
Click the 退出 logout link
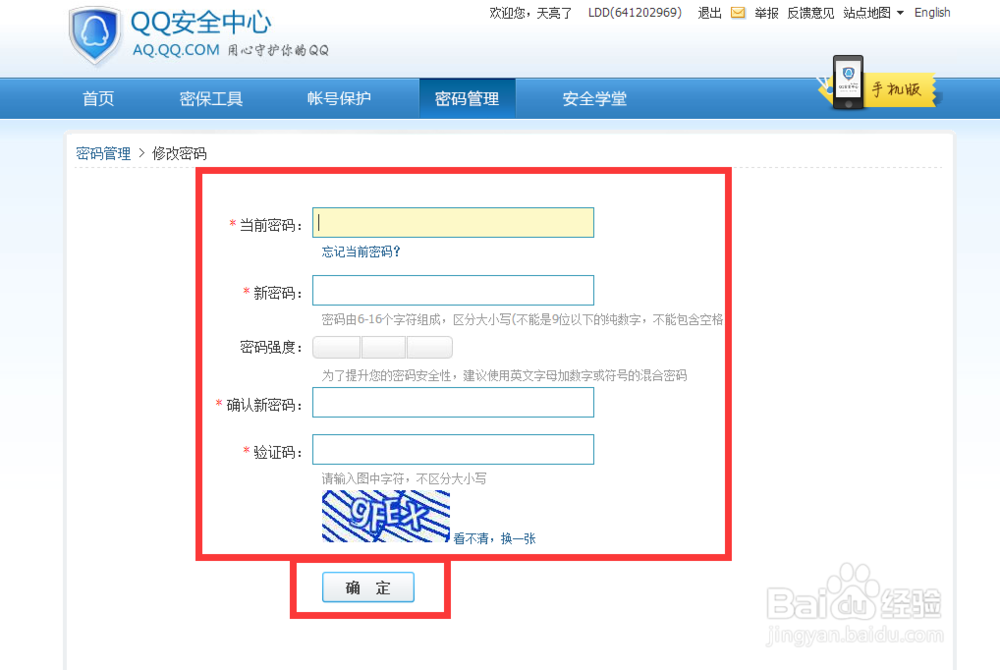tap(709, 13)
